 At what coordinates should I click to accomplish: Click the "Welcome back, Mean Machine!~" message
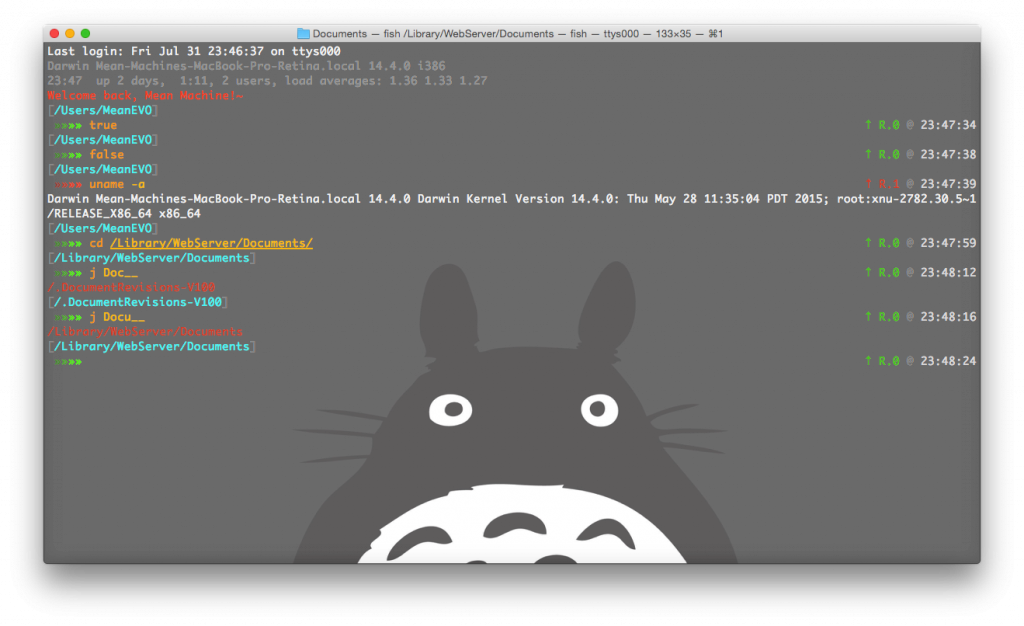145,96
